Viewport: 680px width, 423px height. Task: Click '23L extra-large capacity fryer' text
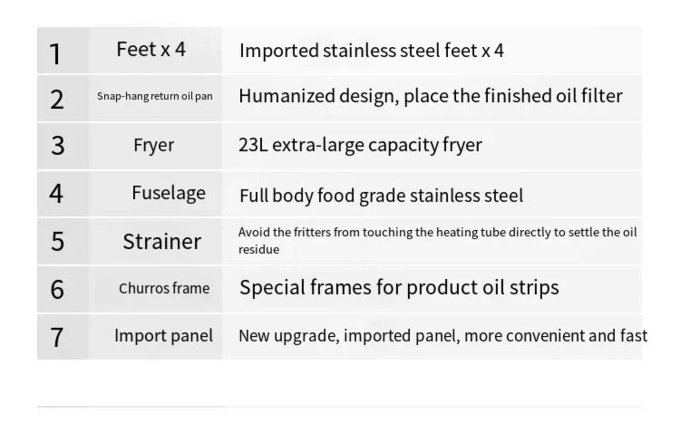[x=360, y=145]
